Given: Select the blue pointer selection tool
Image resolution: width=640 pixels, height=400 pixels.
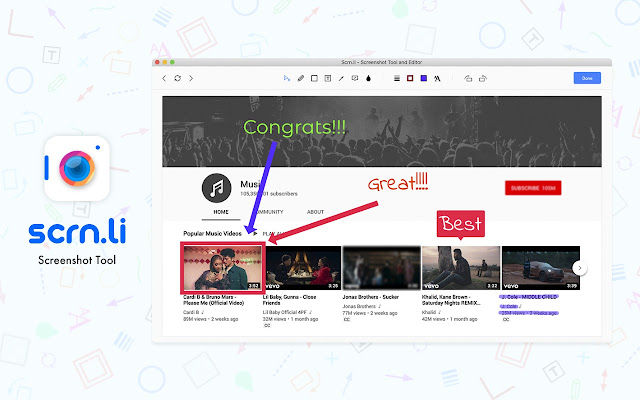Looking at the screenshot, I should (287, 78).
